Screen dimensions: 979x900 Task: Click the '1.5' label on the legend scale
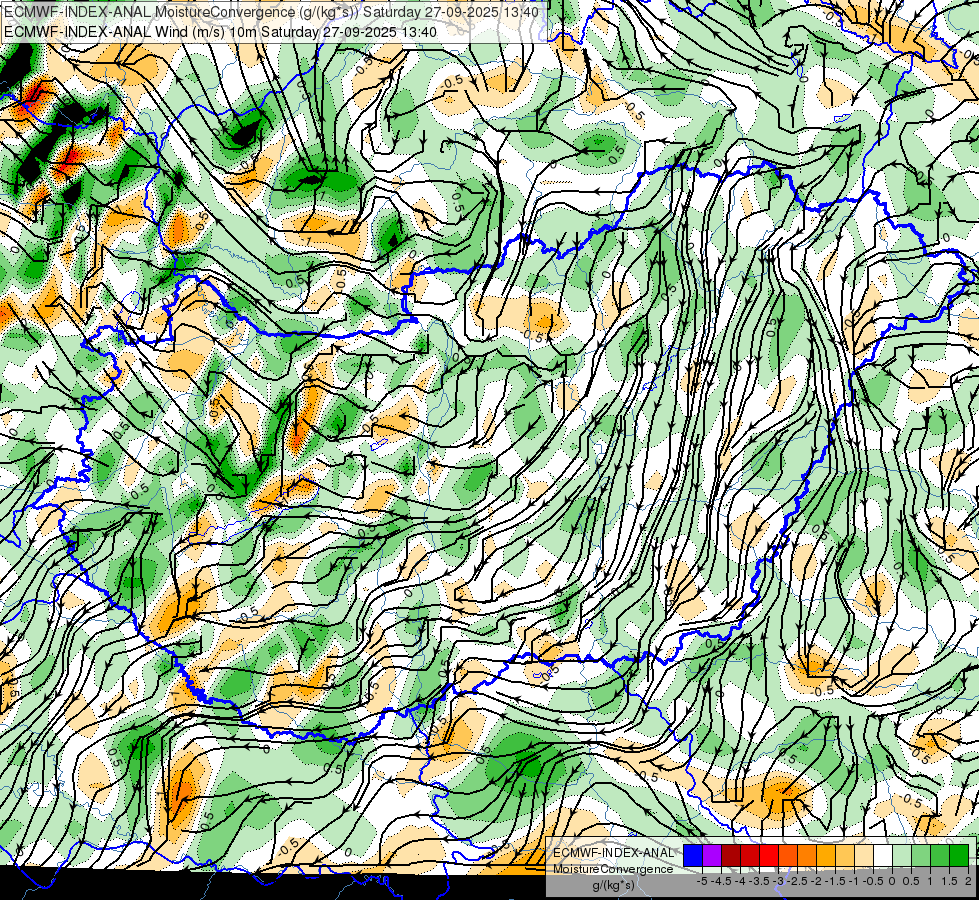point(948,881)
